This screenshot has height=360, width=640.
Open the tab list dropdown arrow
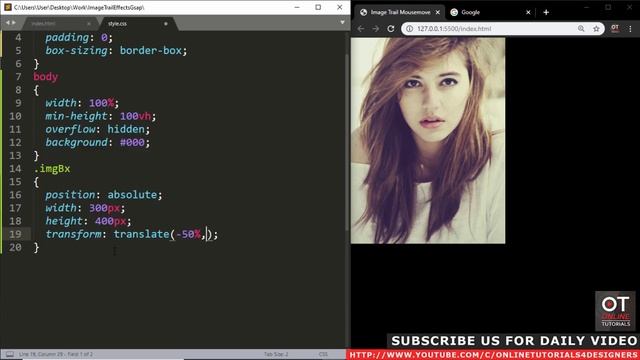pos(342,22)
